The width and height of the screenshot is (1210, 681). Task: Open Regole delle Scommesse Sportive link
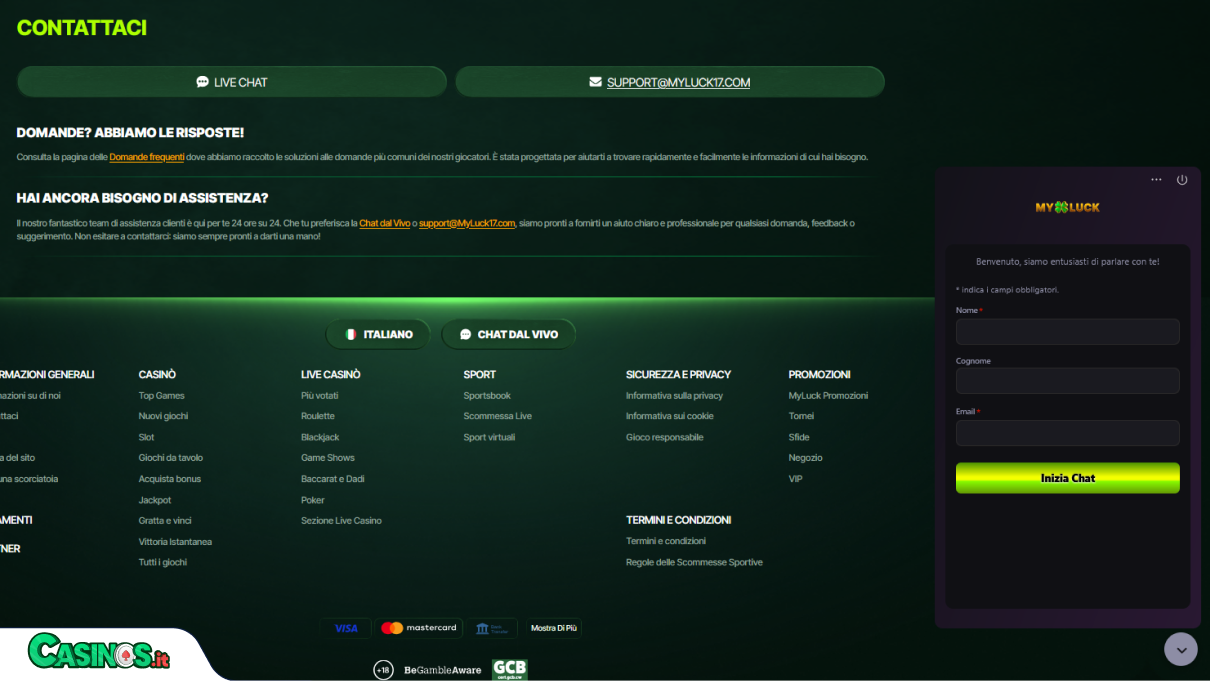694,562
